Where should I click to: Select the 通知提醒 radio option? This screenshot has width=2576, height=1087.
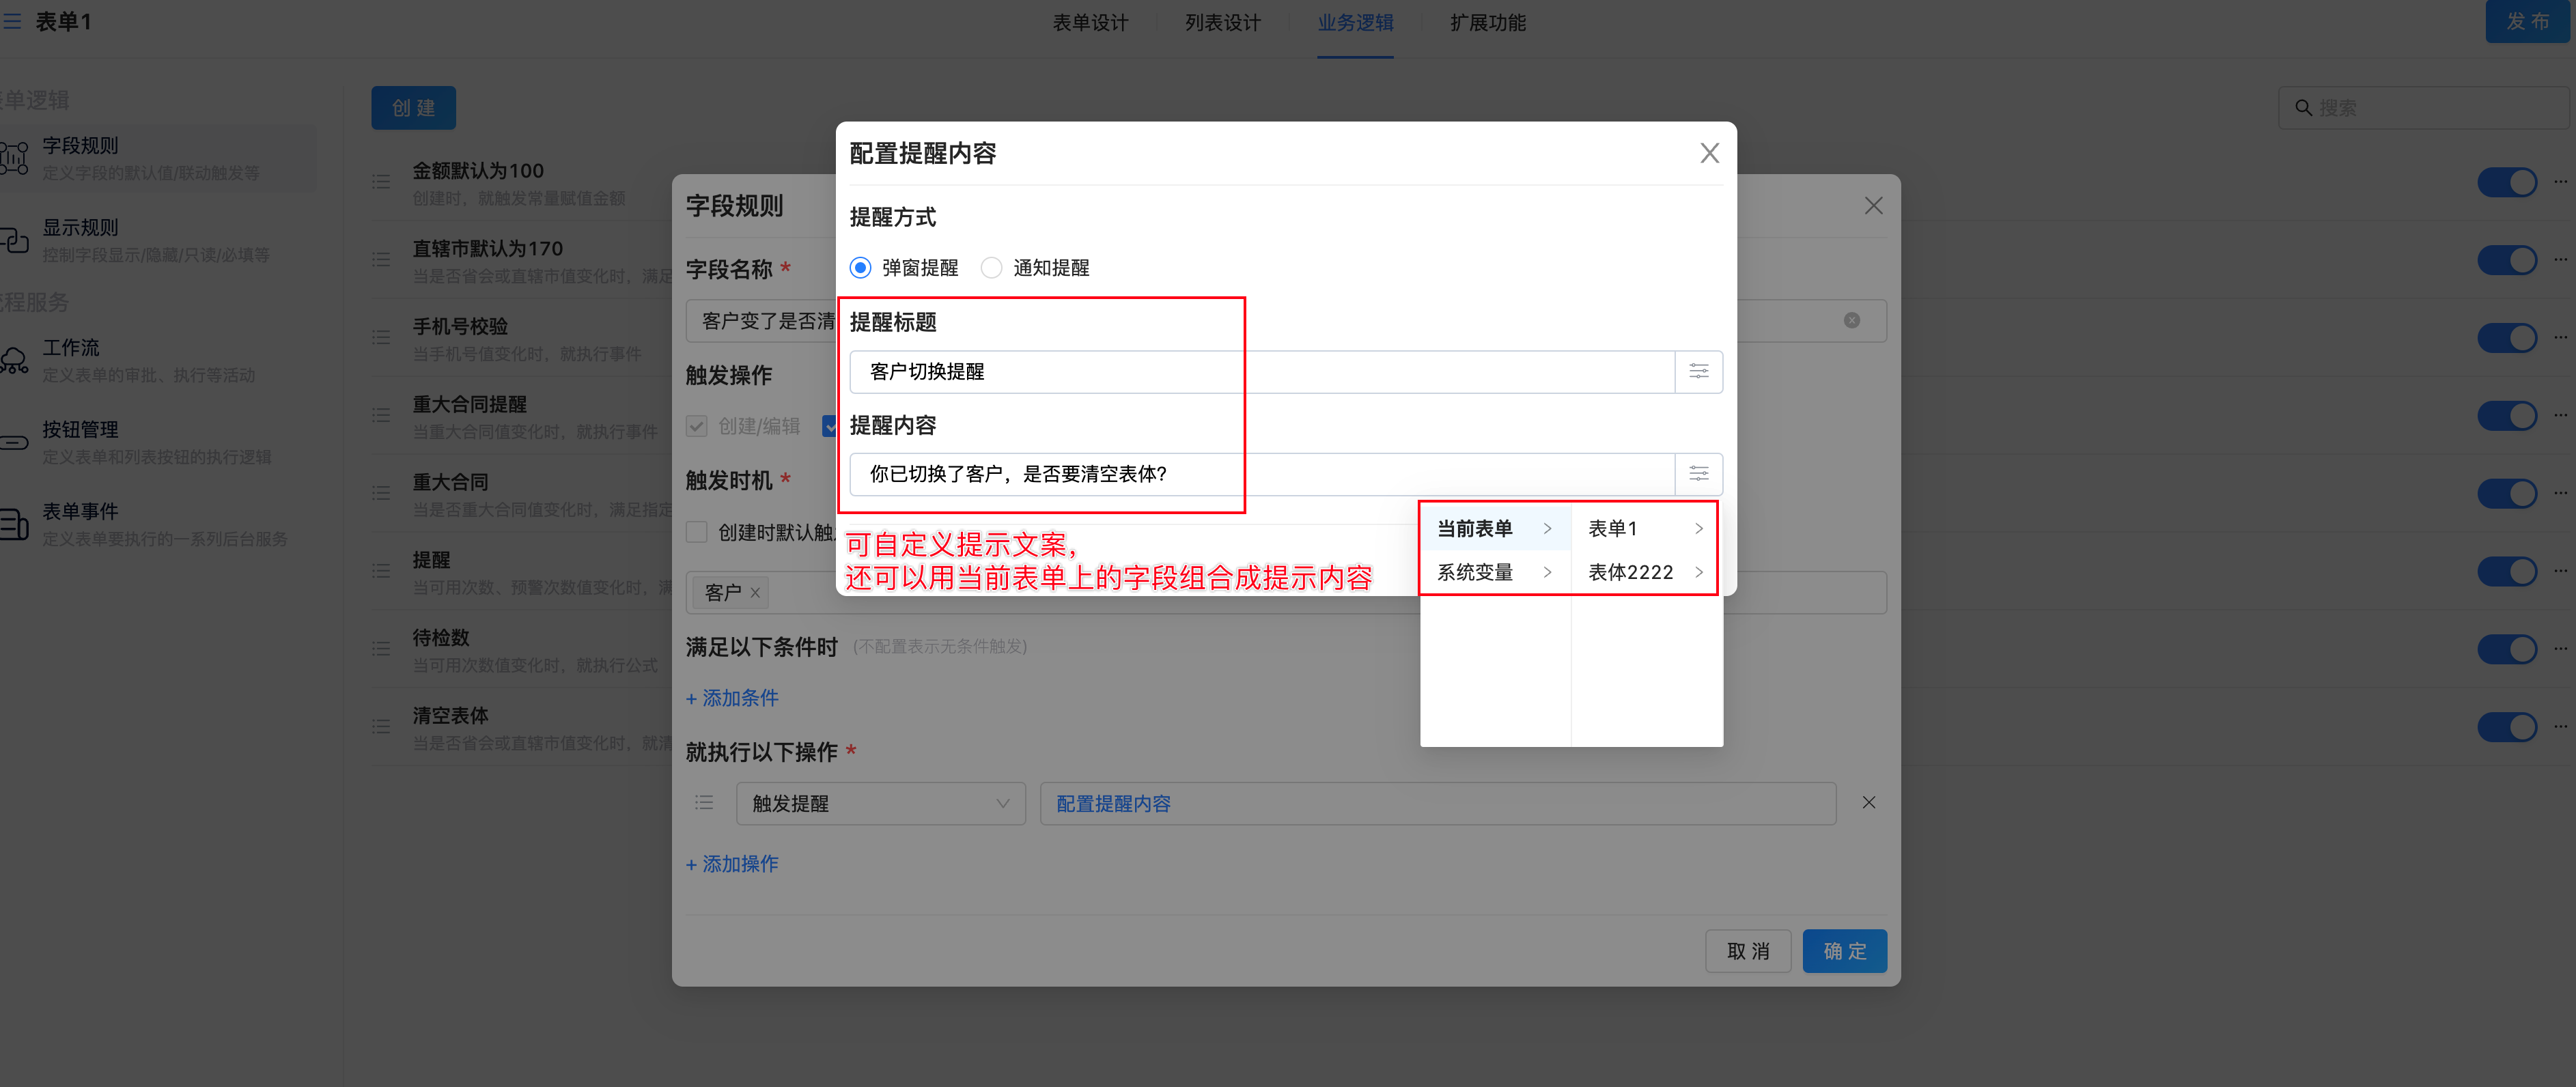click(x=991, y=268)
